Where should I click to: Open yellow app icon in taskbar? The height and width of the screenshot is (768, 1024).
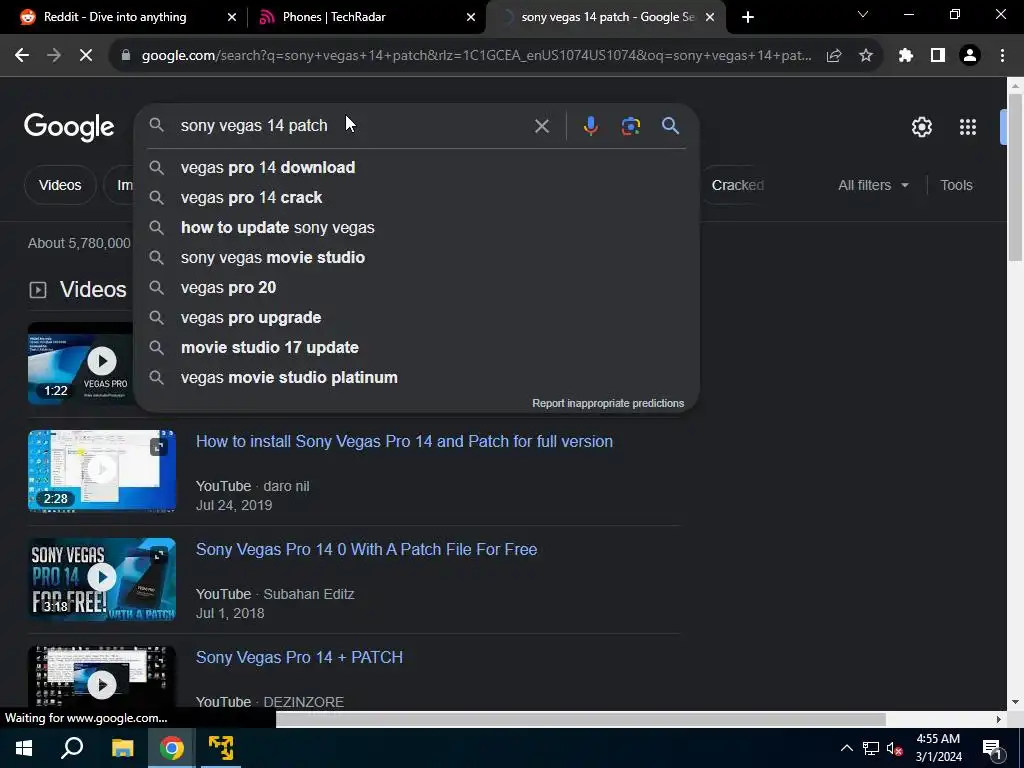pos(221,748)
